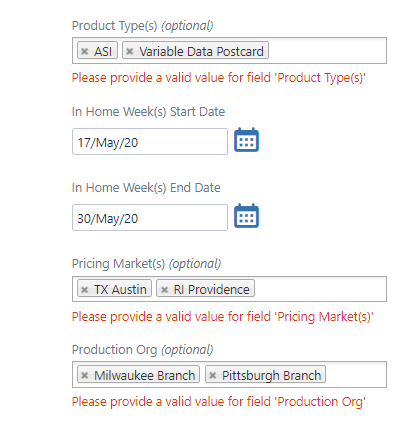Open the End Date calendar picker
397x423 pixels.
click(x=246, y=216)
